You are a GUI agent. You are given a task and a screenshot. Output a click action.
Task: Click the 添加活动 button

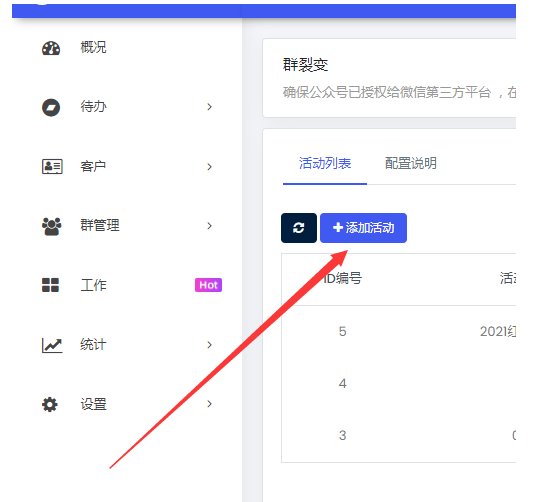tap(363, 228)
